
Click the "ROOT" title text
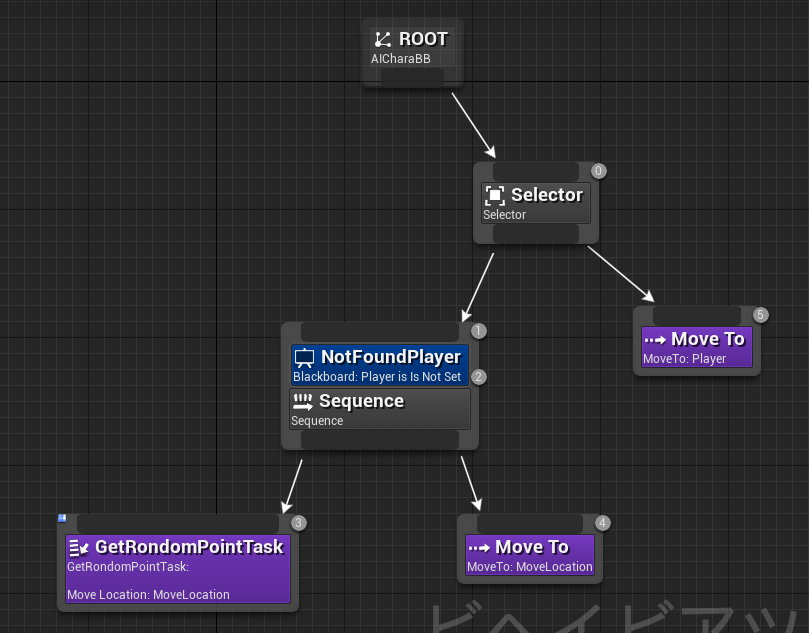pos(424,39)
